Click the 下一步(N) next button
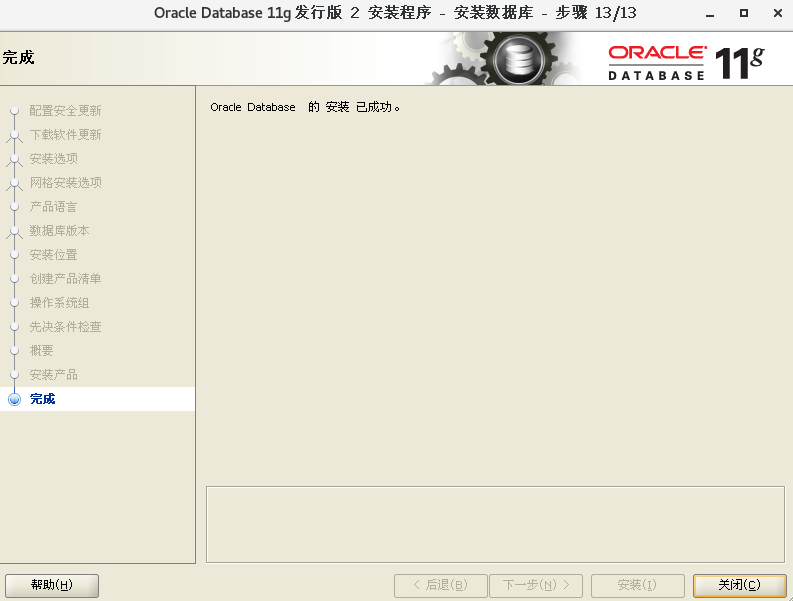 [538, 585]
